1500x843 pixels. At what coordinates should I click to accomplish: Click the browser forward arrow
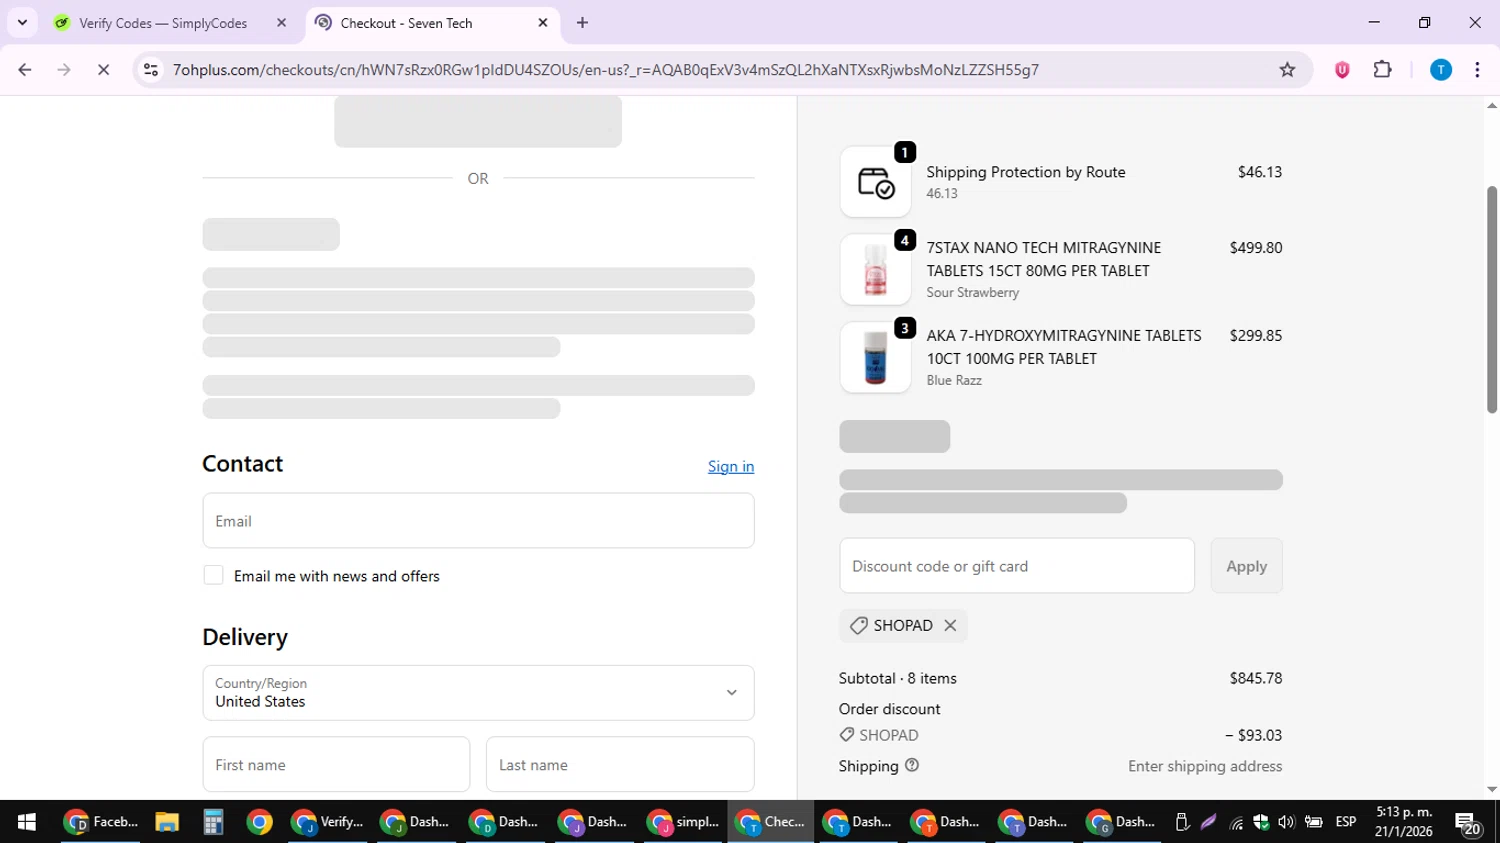64,70
